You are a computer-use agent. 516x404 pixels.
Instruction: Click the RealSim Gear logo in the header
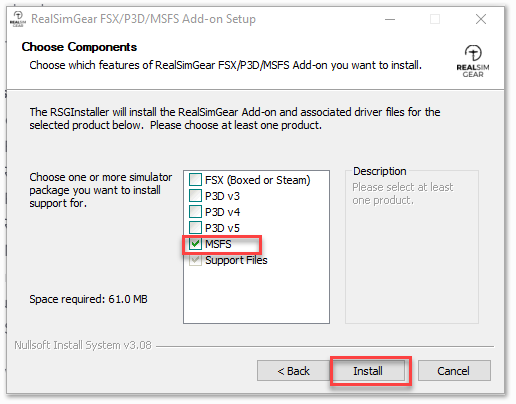click(473, 61)
